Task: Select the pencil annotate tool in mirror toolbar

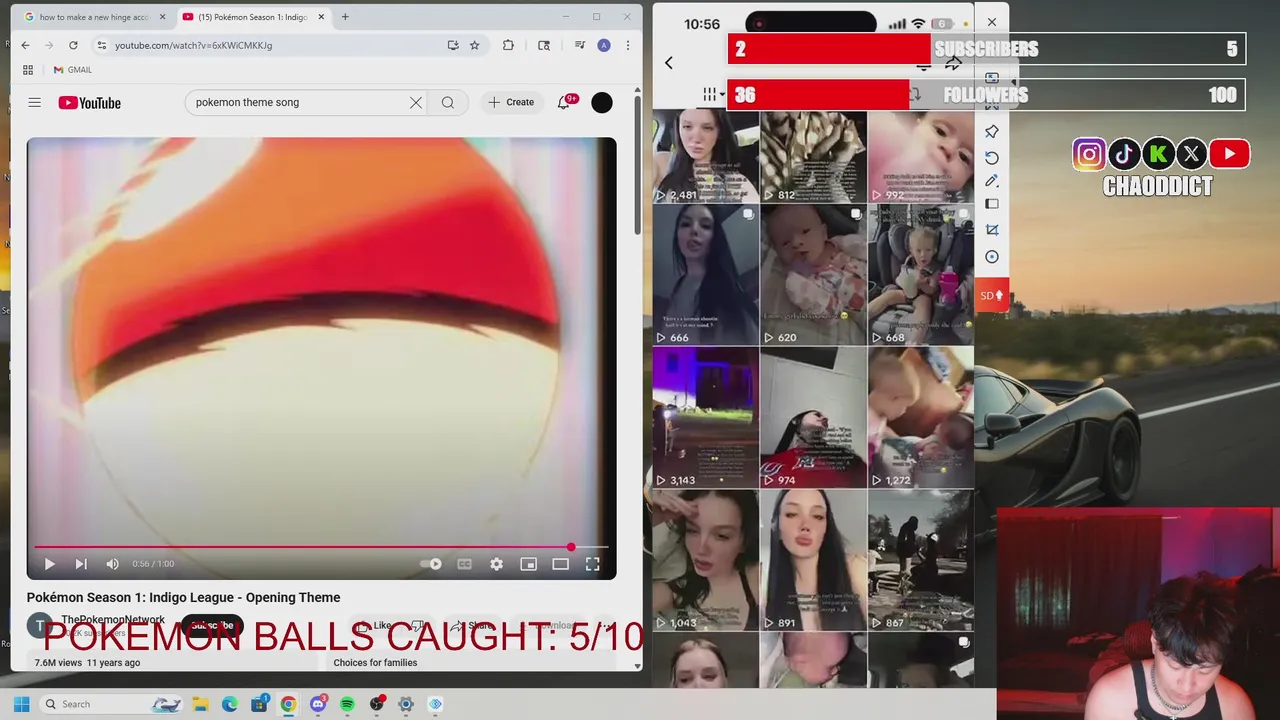Action: coord(992,181)
